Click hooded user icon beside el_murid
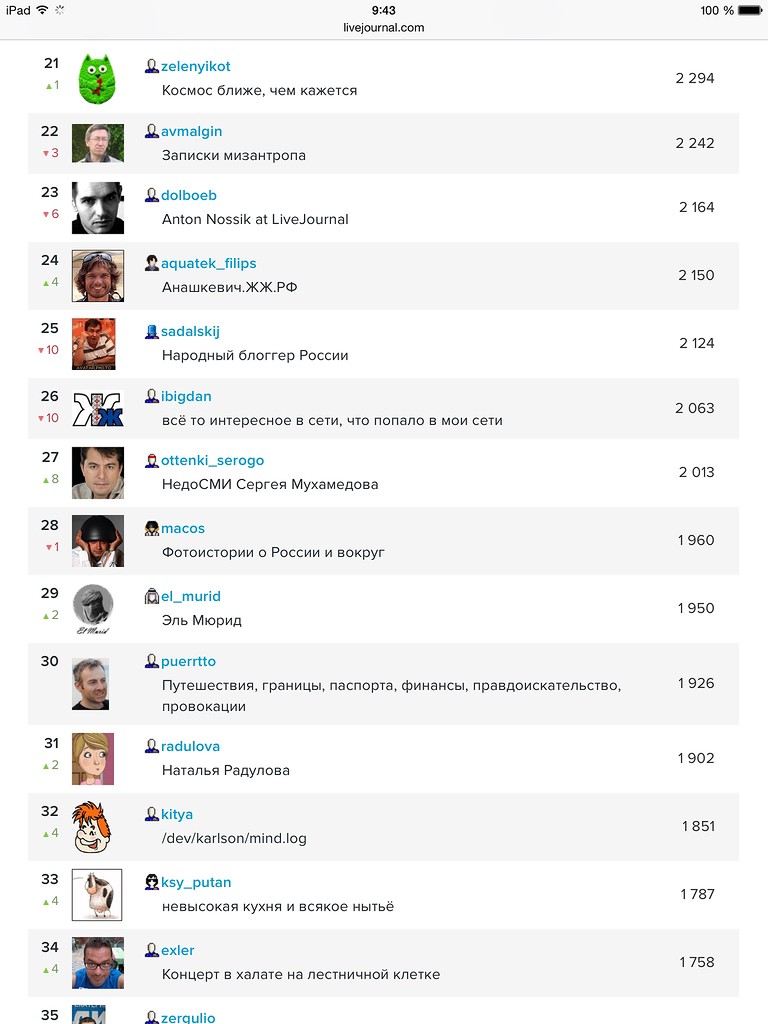The height and width of the screenshot is (1024, 768). [152, 596]
